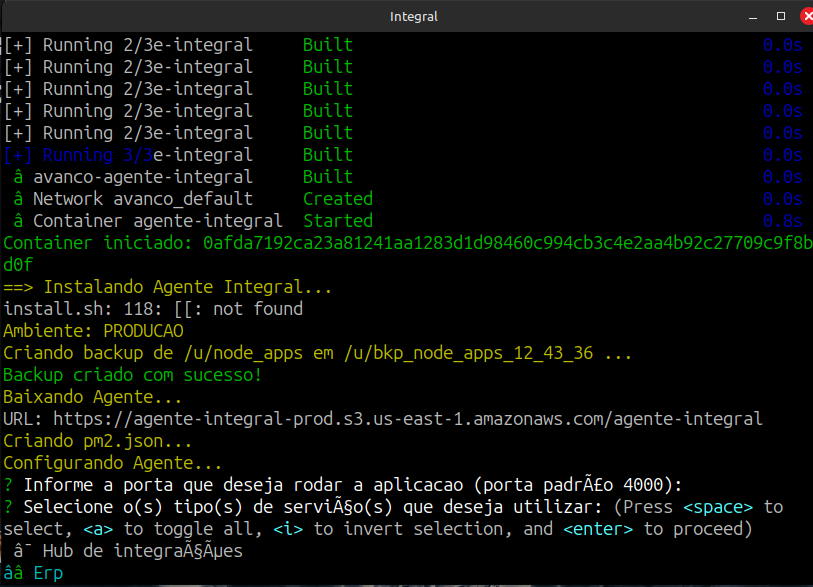Click the 'Instalando Agente Integral...' heading
Screen dimensions: 813x587
(187, 287)
